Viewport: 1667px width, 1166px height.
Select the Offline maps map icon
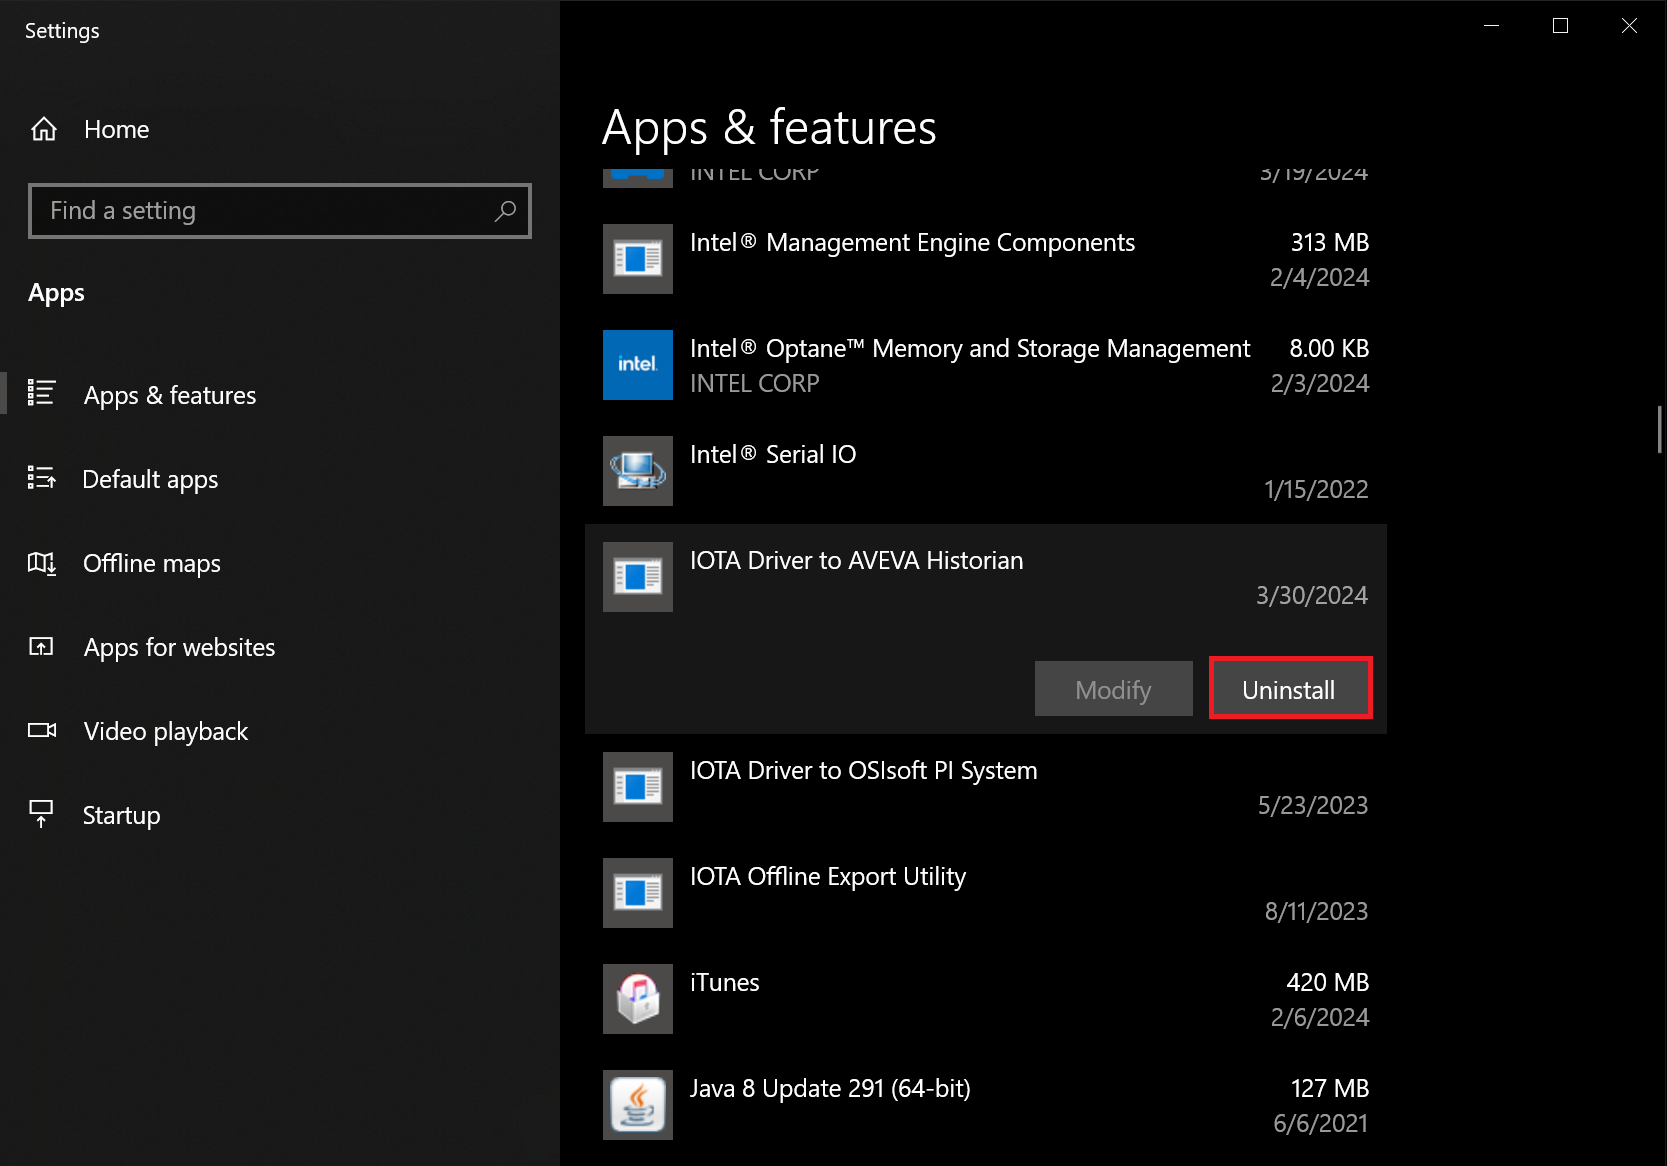pyautogui.click(x=41, y=563)
